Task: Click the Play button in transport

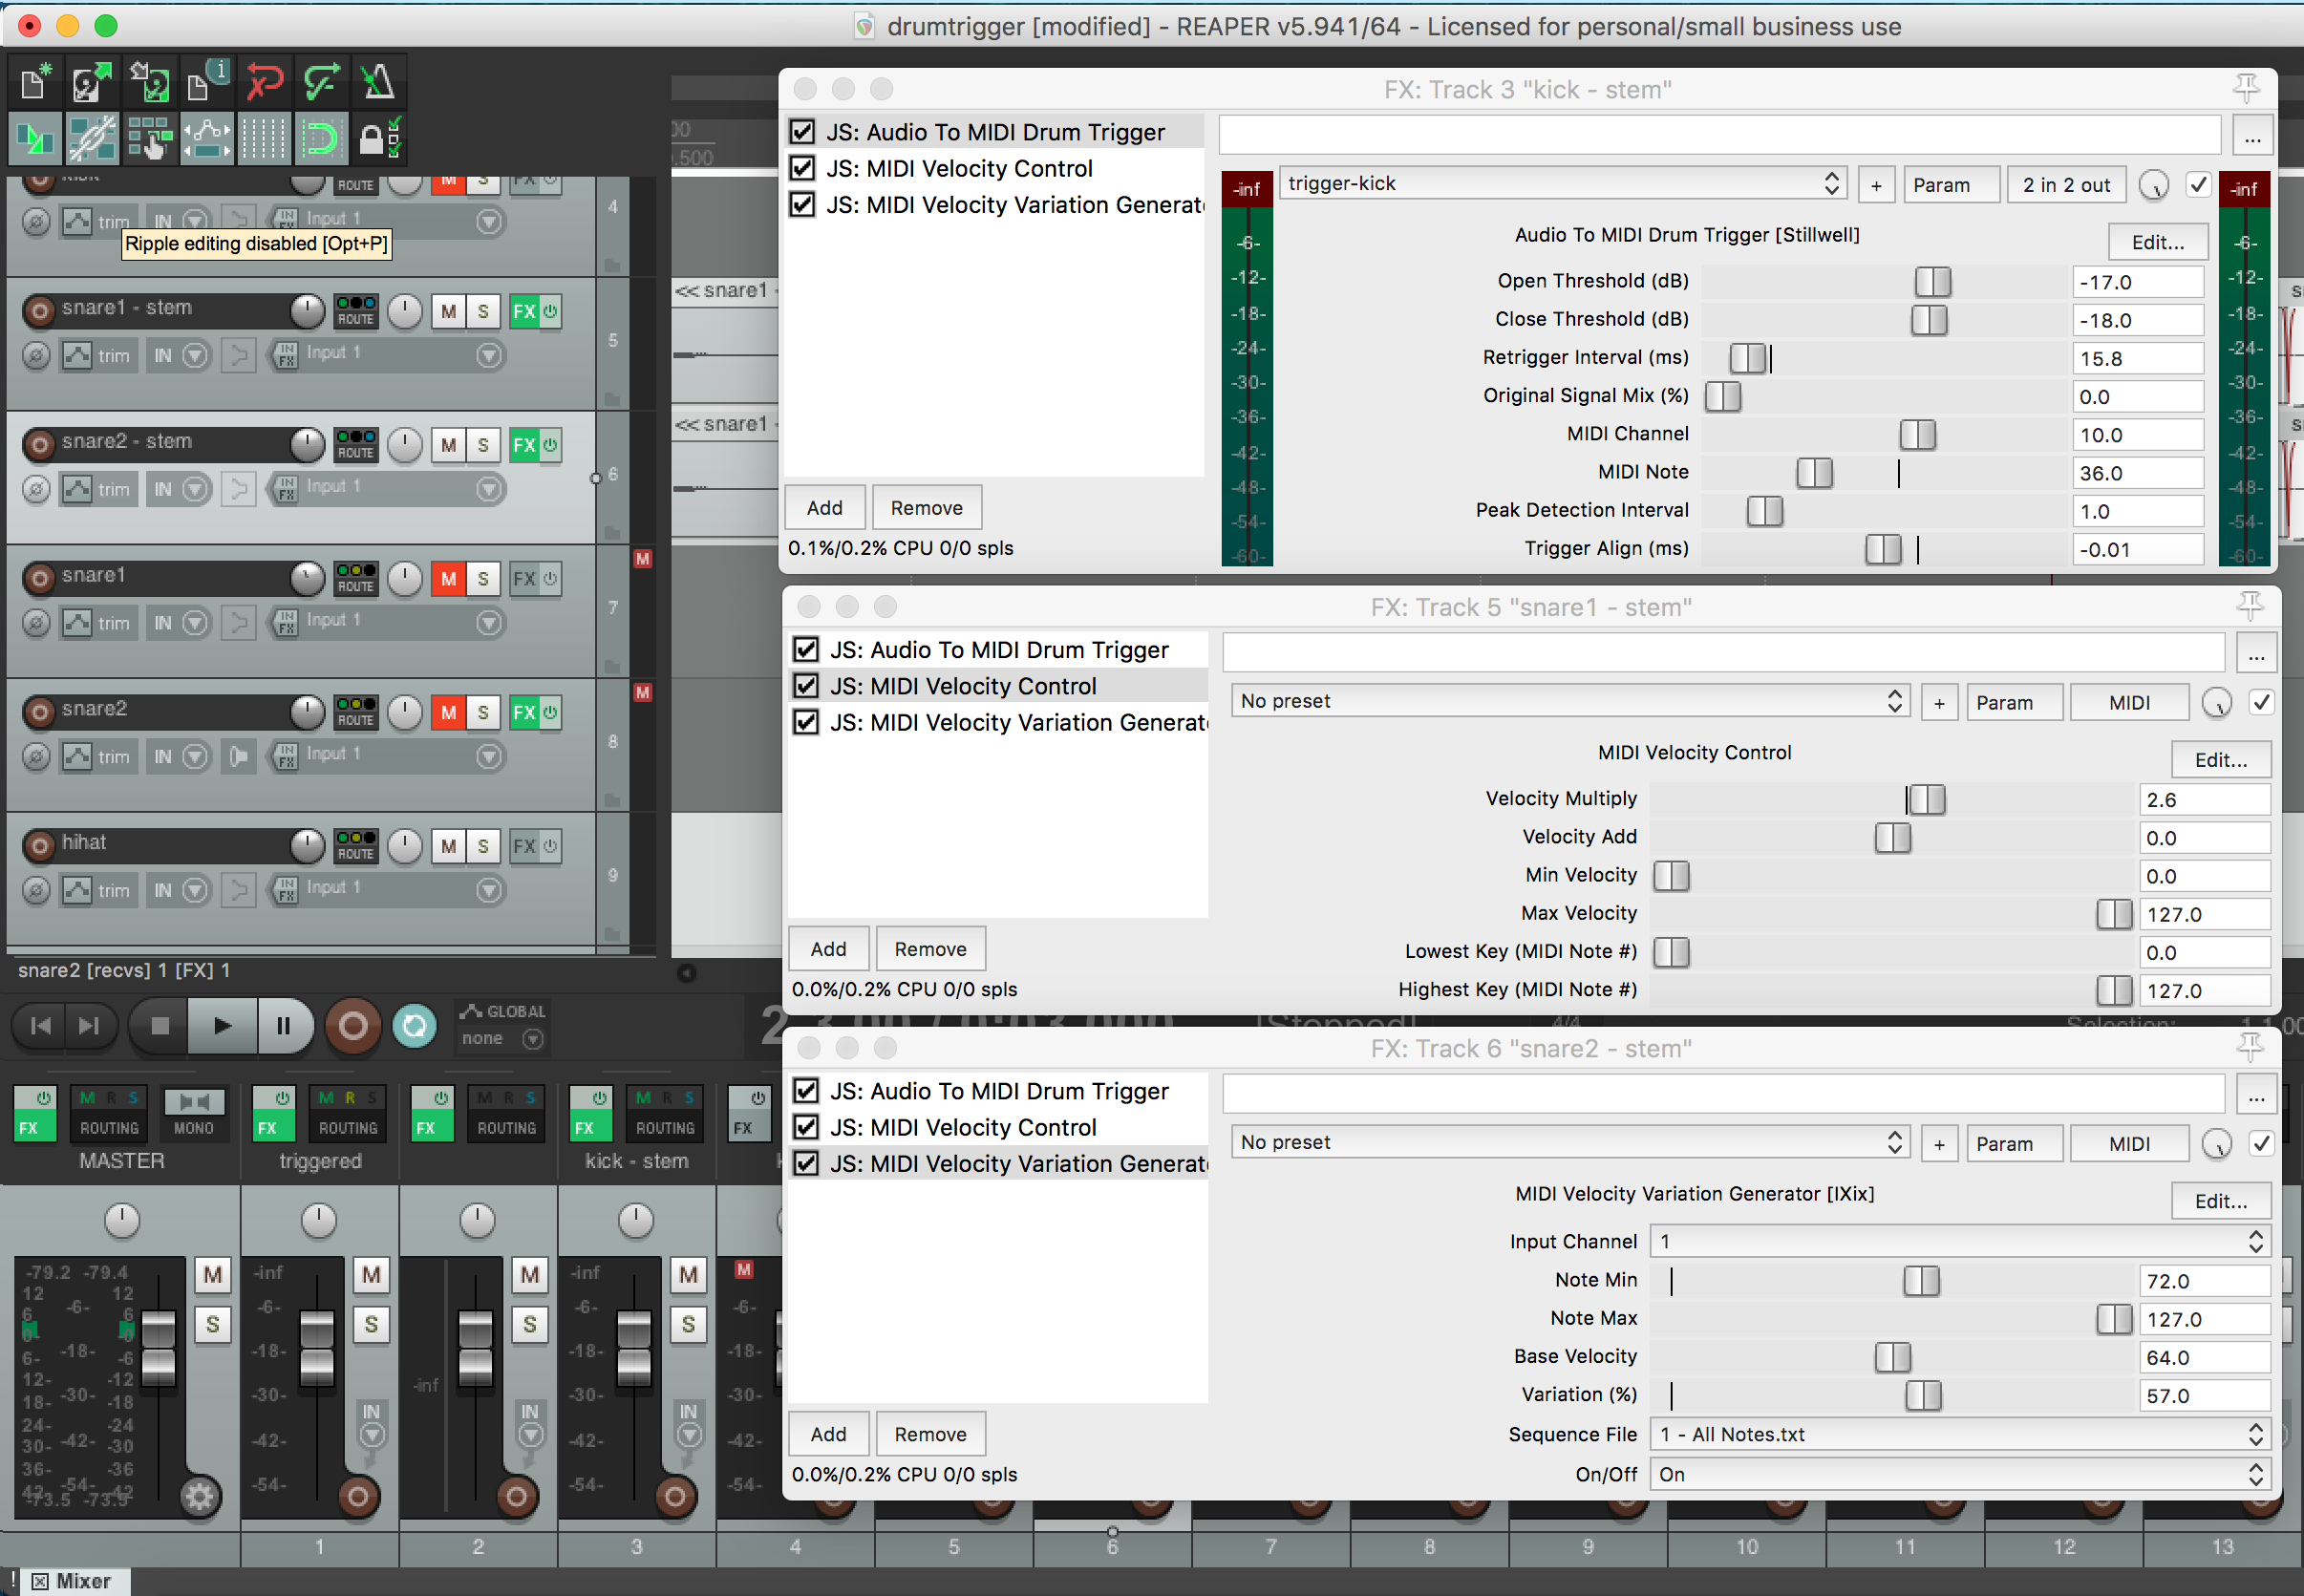Action: 221,1024
